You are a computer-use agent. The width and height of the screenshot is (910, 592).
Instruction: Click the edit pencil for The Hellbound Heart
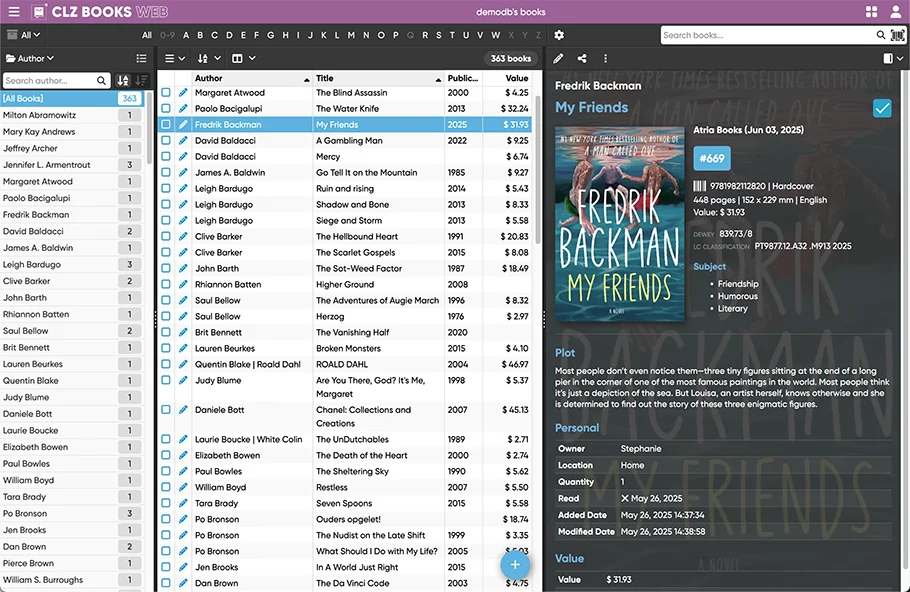(183, 236)
